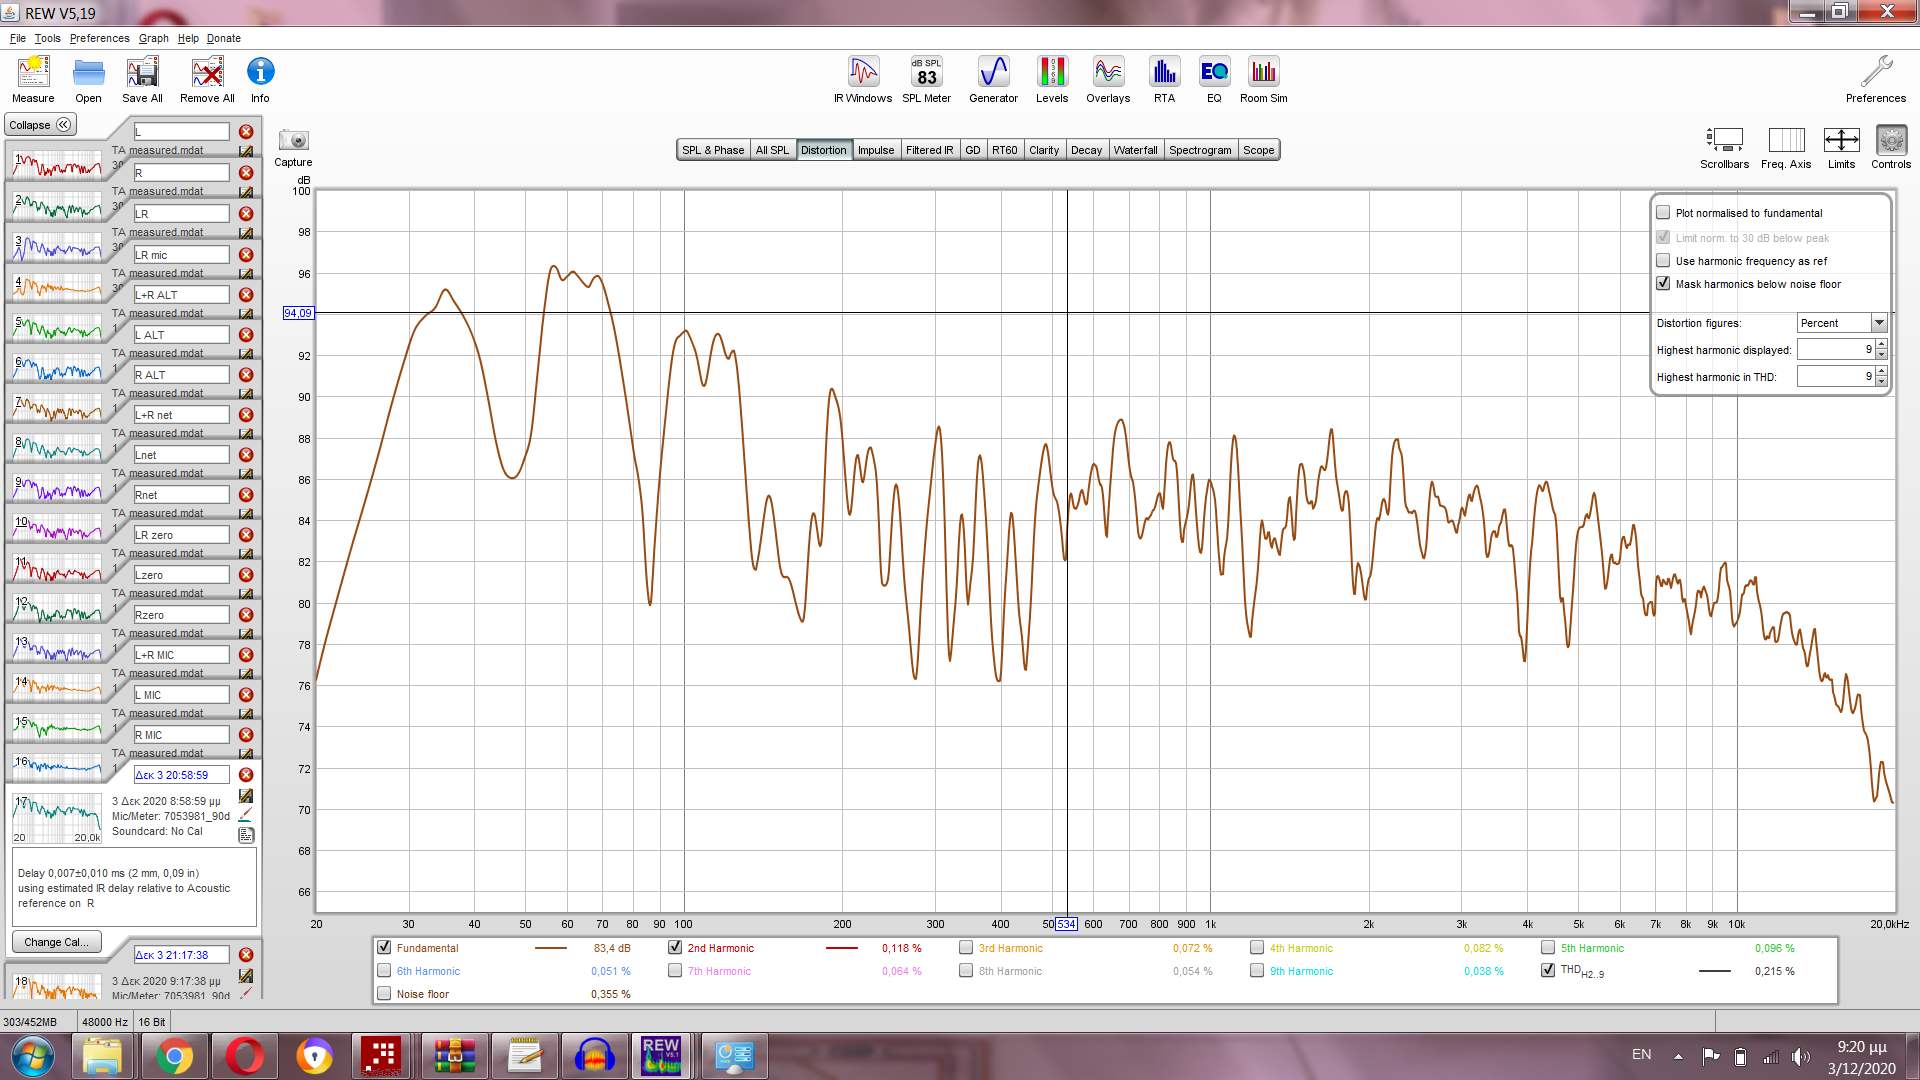Increase highest harmonic displayed value

(x=1881, y=345)
